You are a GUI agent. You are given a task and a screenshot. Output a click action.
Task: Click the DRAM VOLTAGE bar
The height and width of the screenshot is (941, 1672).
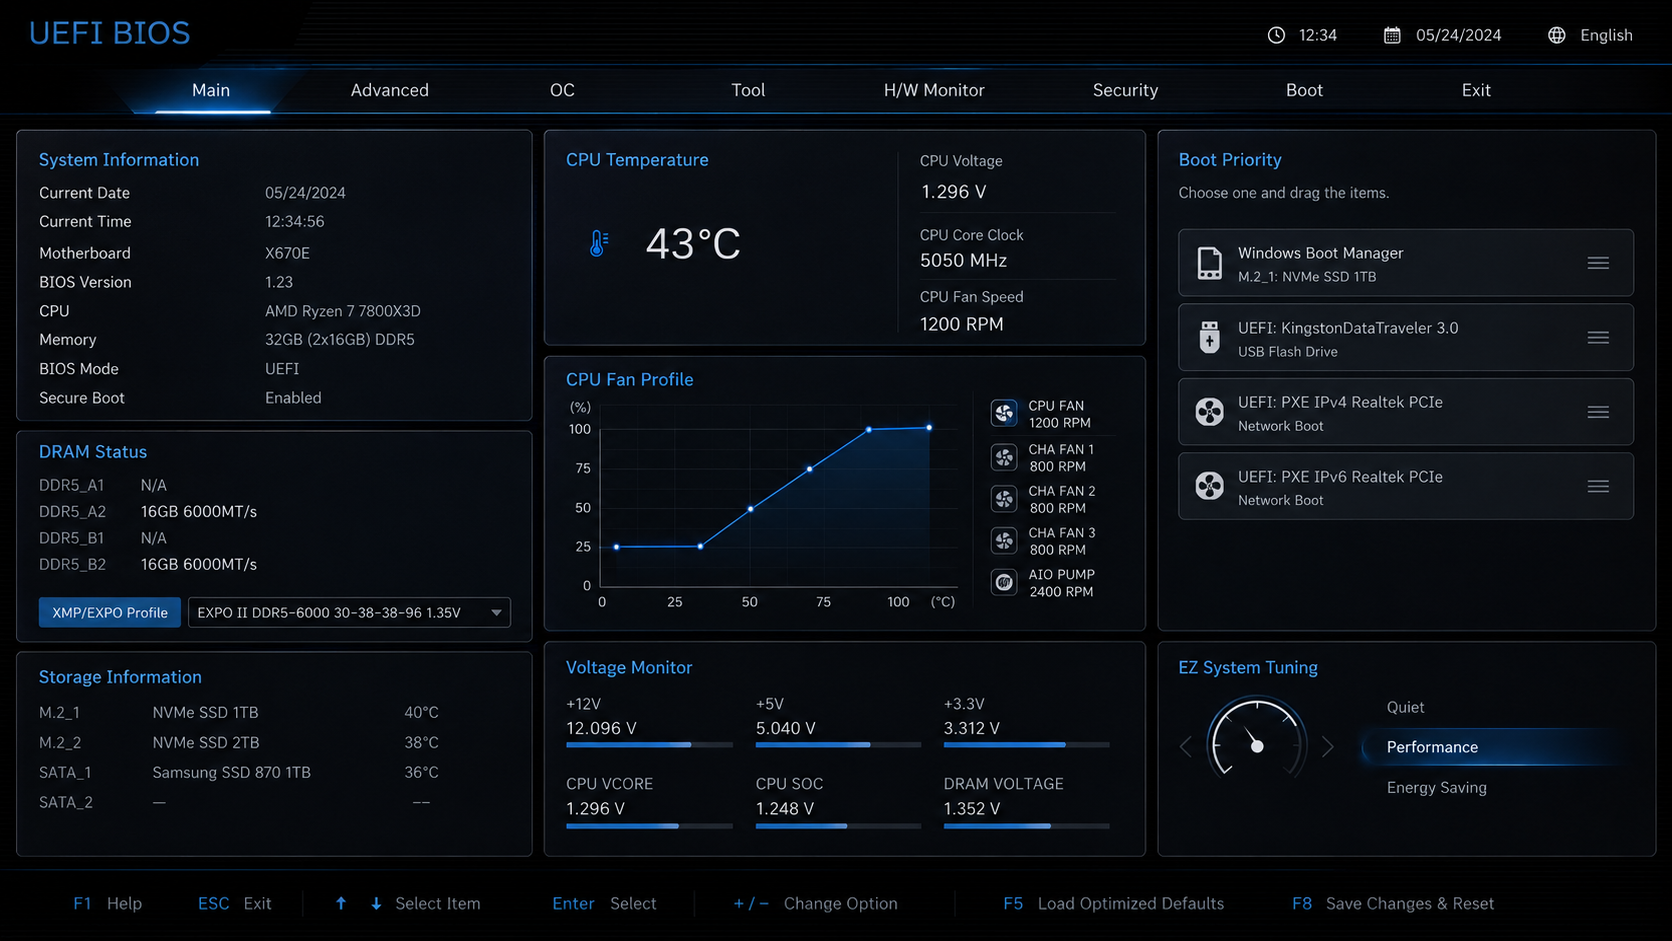1026,826
